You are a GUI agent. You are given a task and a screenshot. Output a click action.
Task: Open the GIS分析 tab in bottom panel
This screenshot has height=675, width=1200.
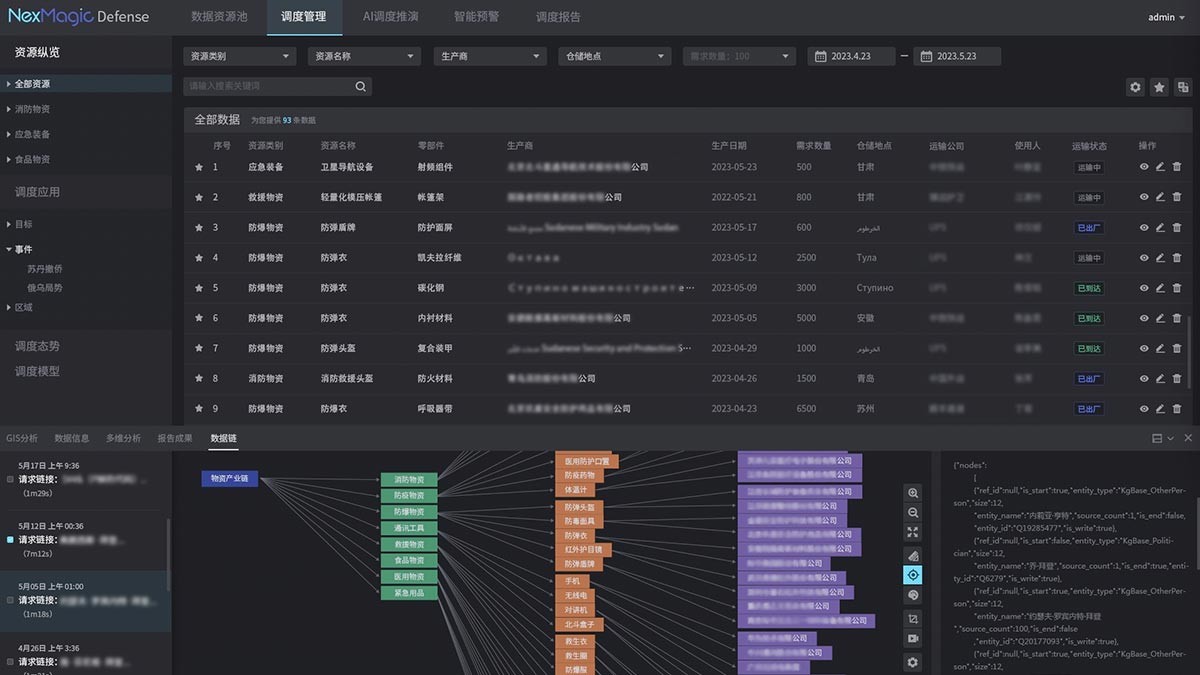[22, 438]
